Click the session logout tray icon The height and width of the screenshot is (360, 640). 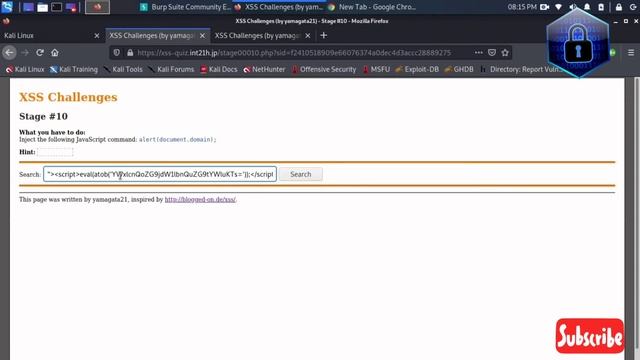pyautogui.click(x=633, y=7)
